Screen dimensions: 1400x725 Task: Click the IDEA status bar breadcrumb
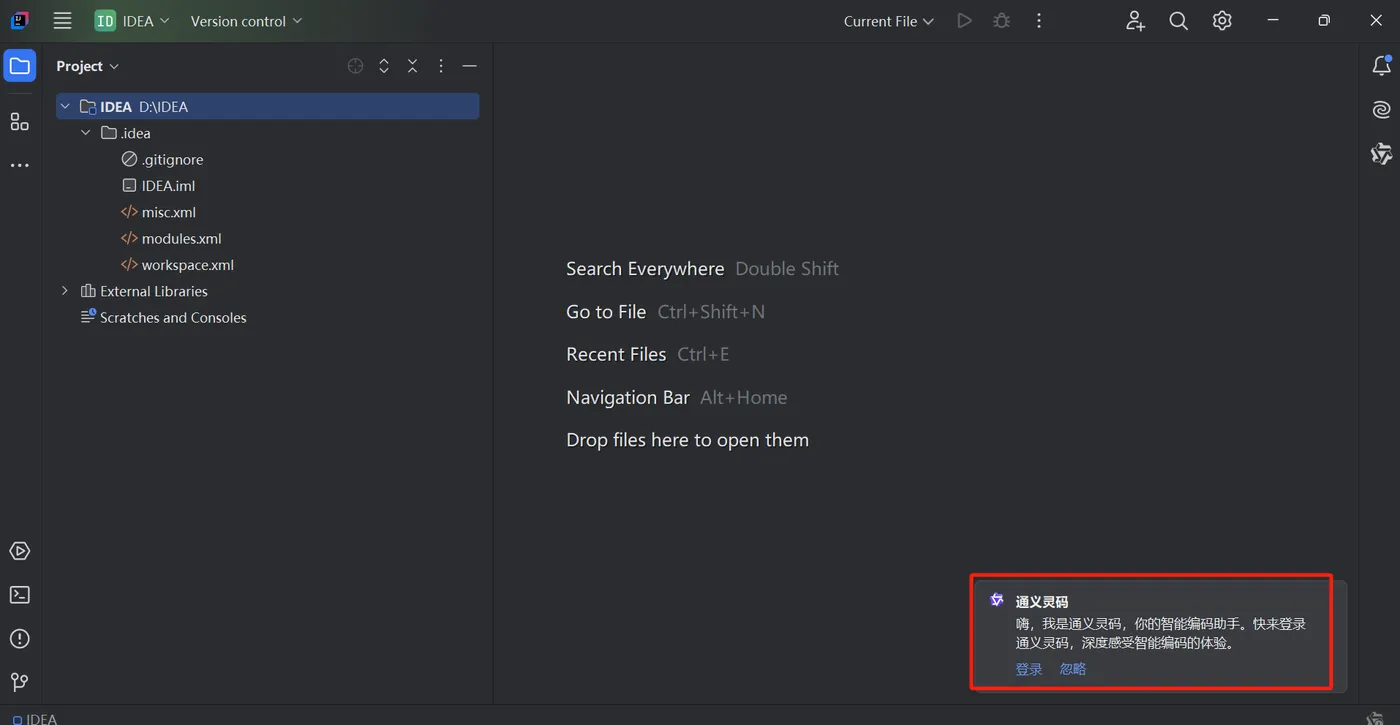click(35, 718)
